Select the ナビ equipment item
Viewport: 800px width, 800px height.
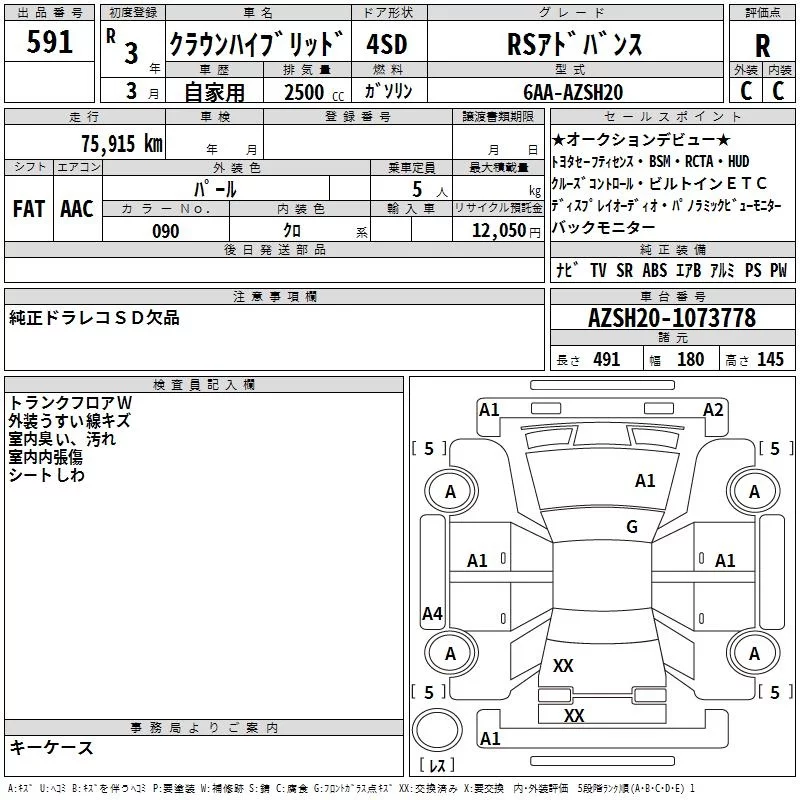pyautogui.click(x=565, y=271)
